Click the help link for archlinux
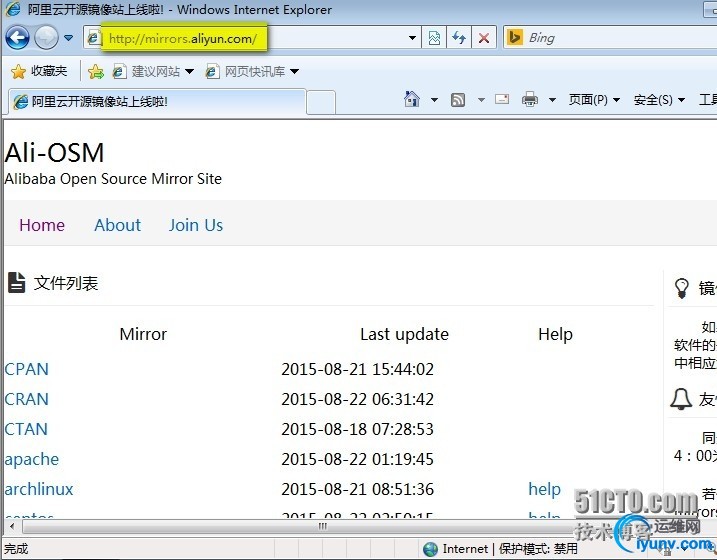Viewport: 717px width, 560px height. (x=544, y=489)
